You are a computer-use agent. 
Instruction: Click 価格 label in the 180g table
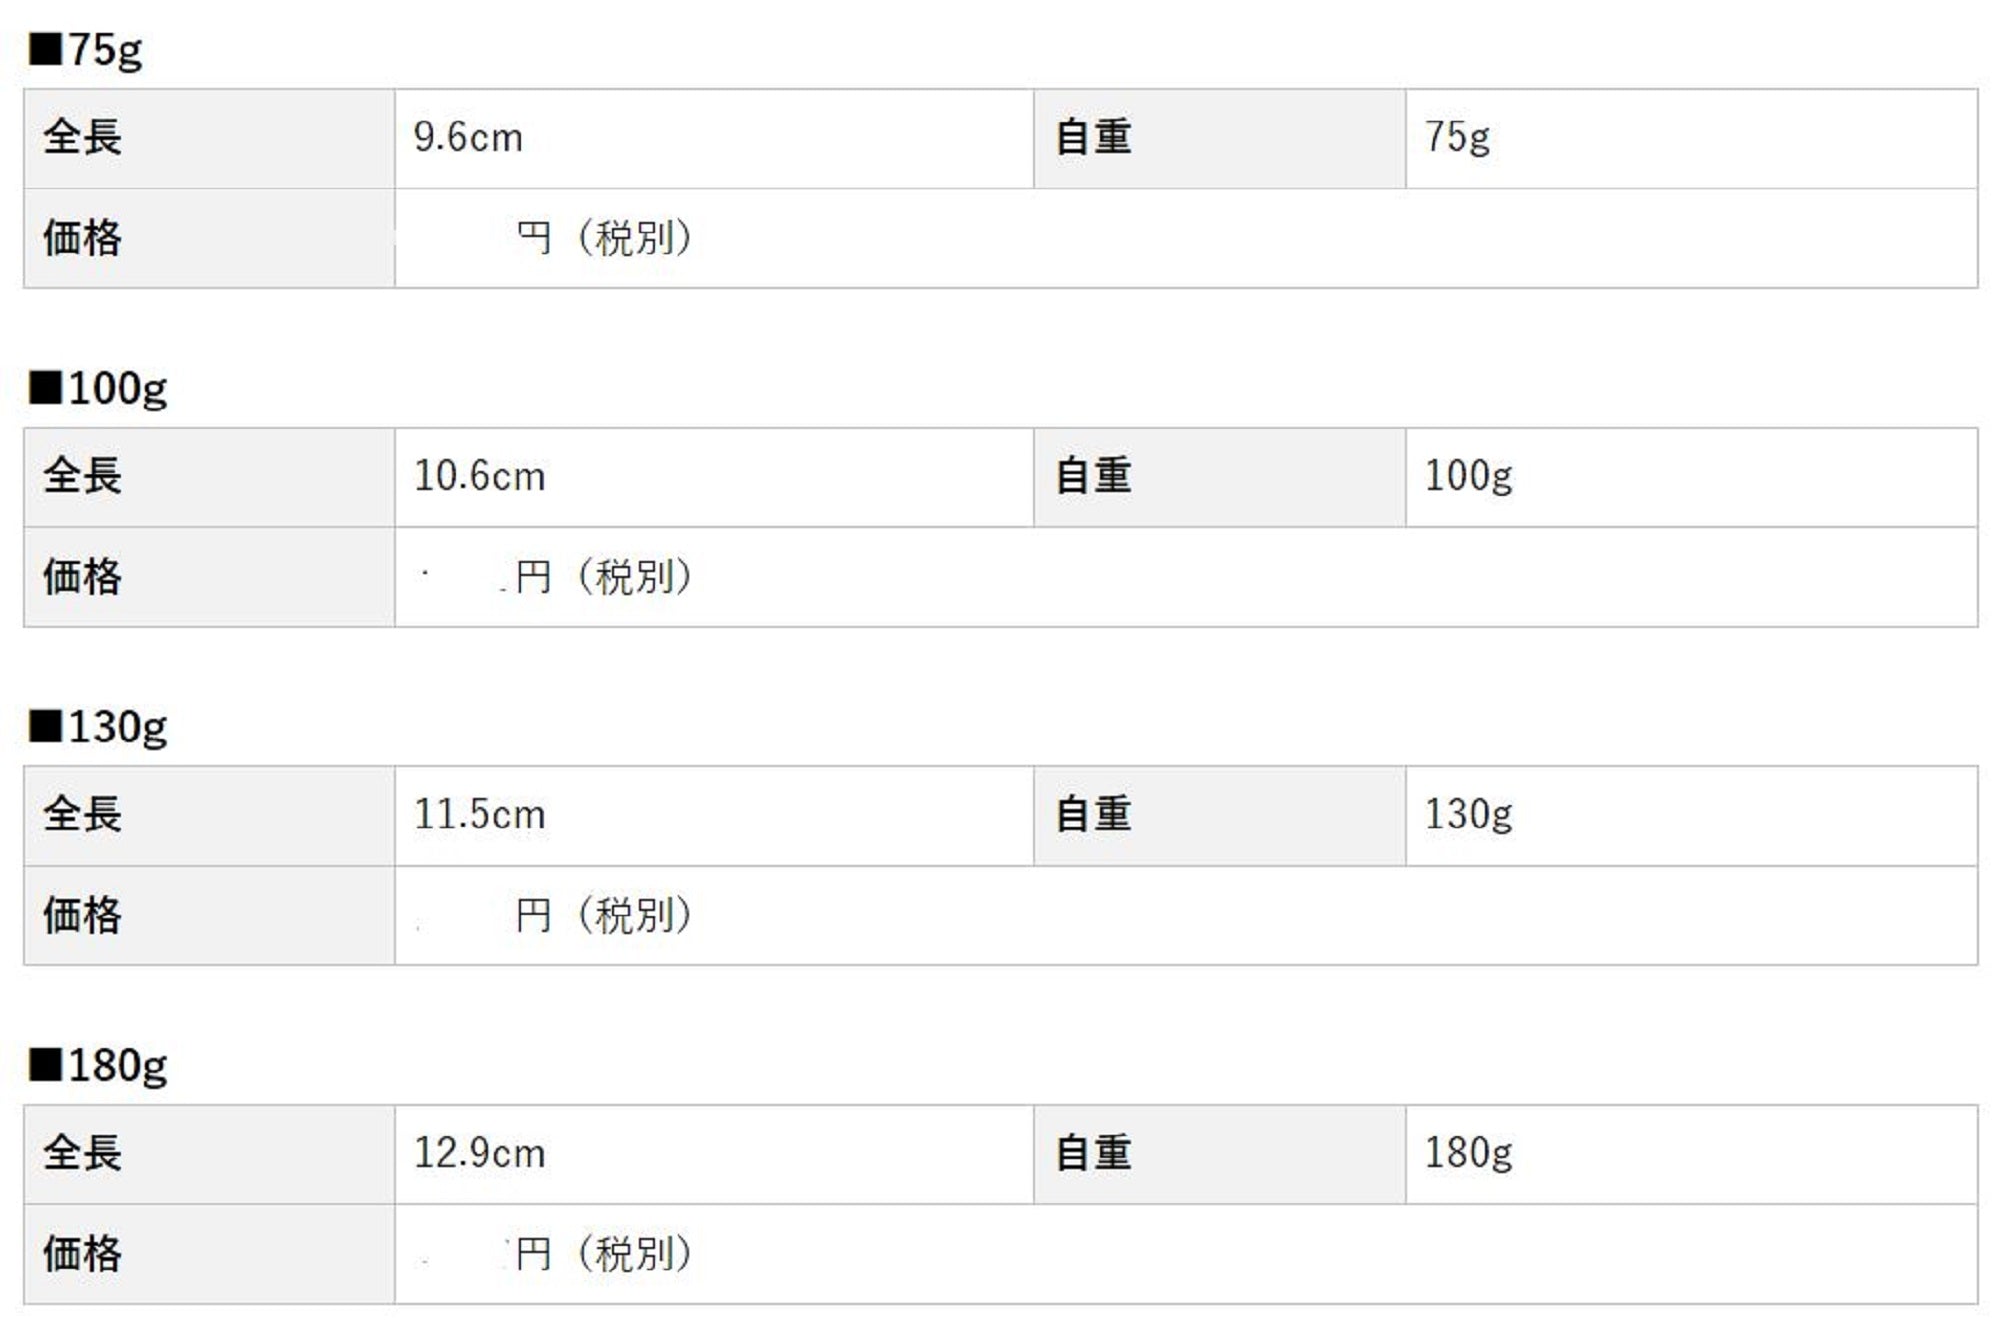pyautogui.click(x=82, y=1254)
